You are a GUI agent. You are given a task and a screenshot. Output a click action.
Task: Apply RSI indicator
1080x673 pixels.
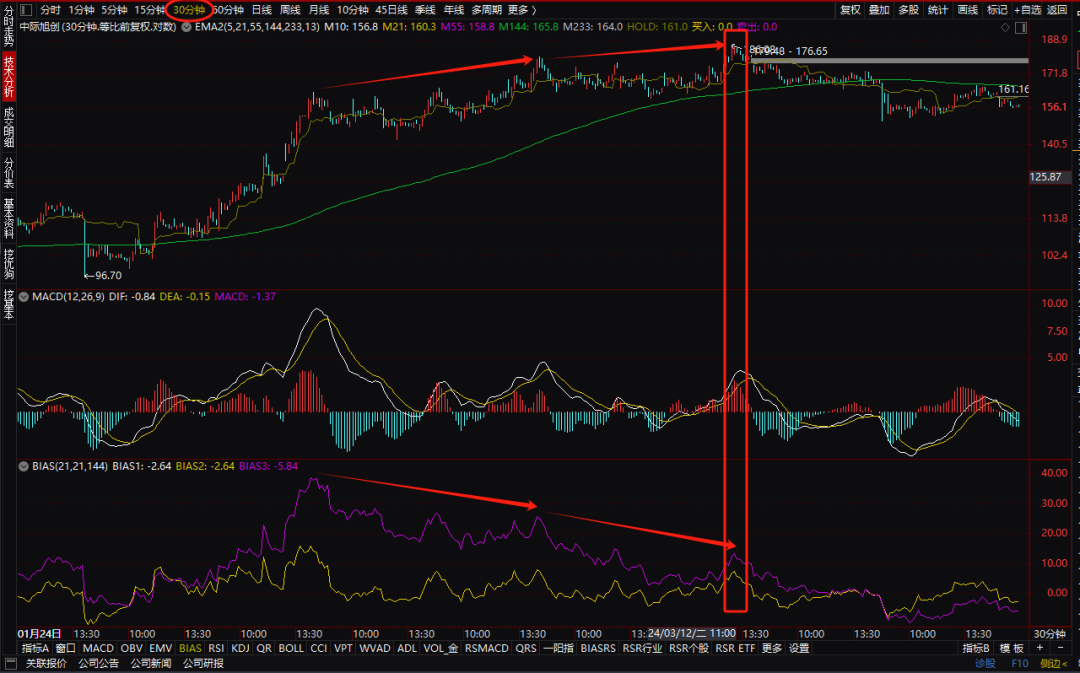coord(216,648)
